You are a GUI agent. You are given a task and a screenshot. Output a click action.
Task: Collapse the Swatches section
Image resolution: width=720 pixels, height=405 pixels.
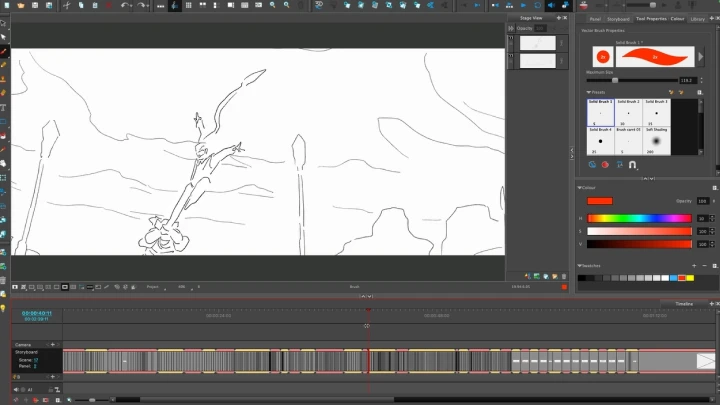[x=580, y=265]
